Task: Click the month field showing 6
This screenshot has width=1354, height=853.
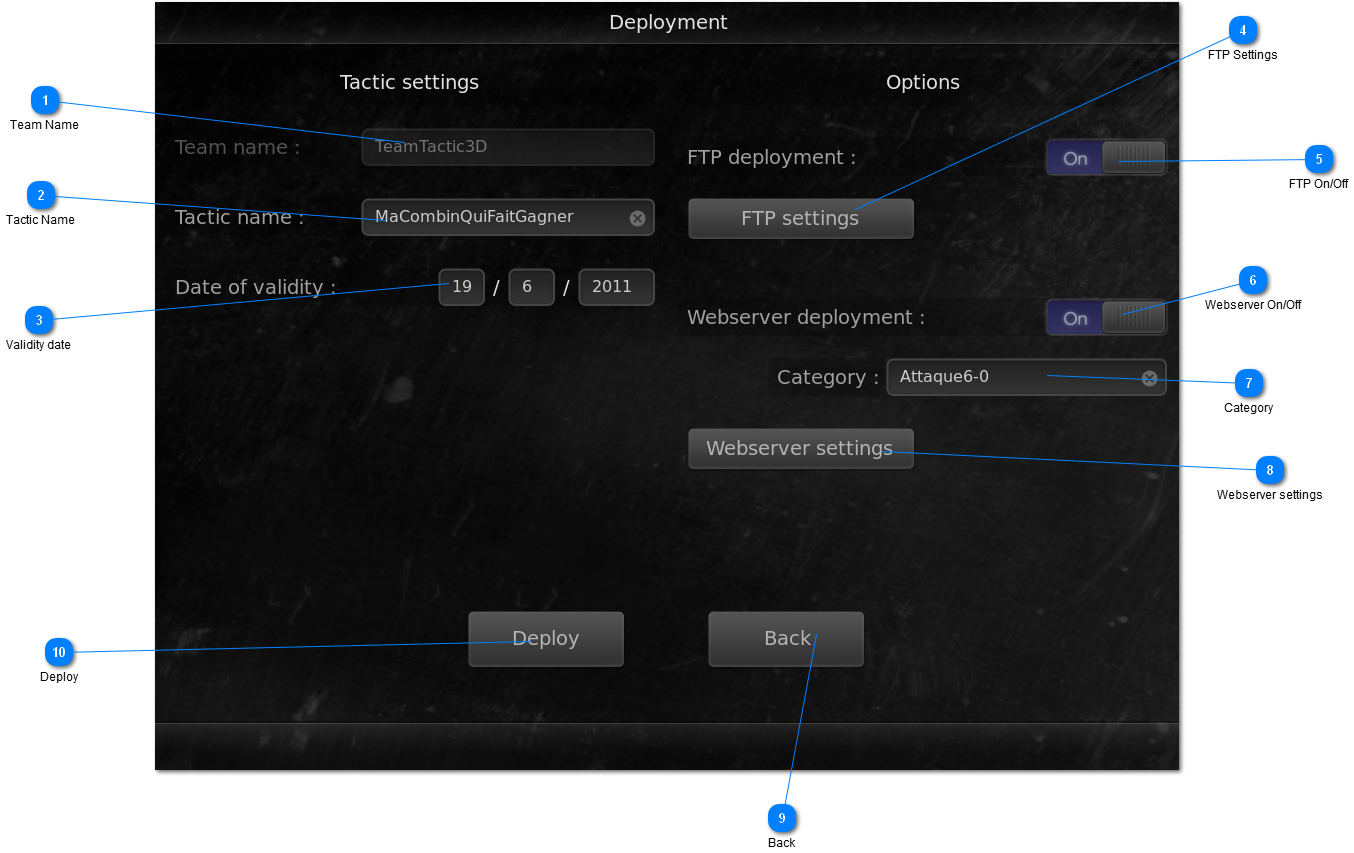Action: click(x=531, y=287)
